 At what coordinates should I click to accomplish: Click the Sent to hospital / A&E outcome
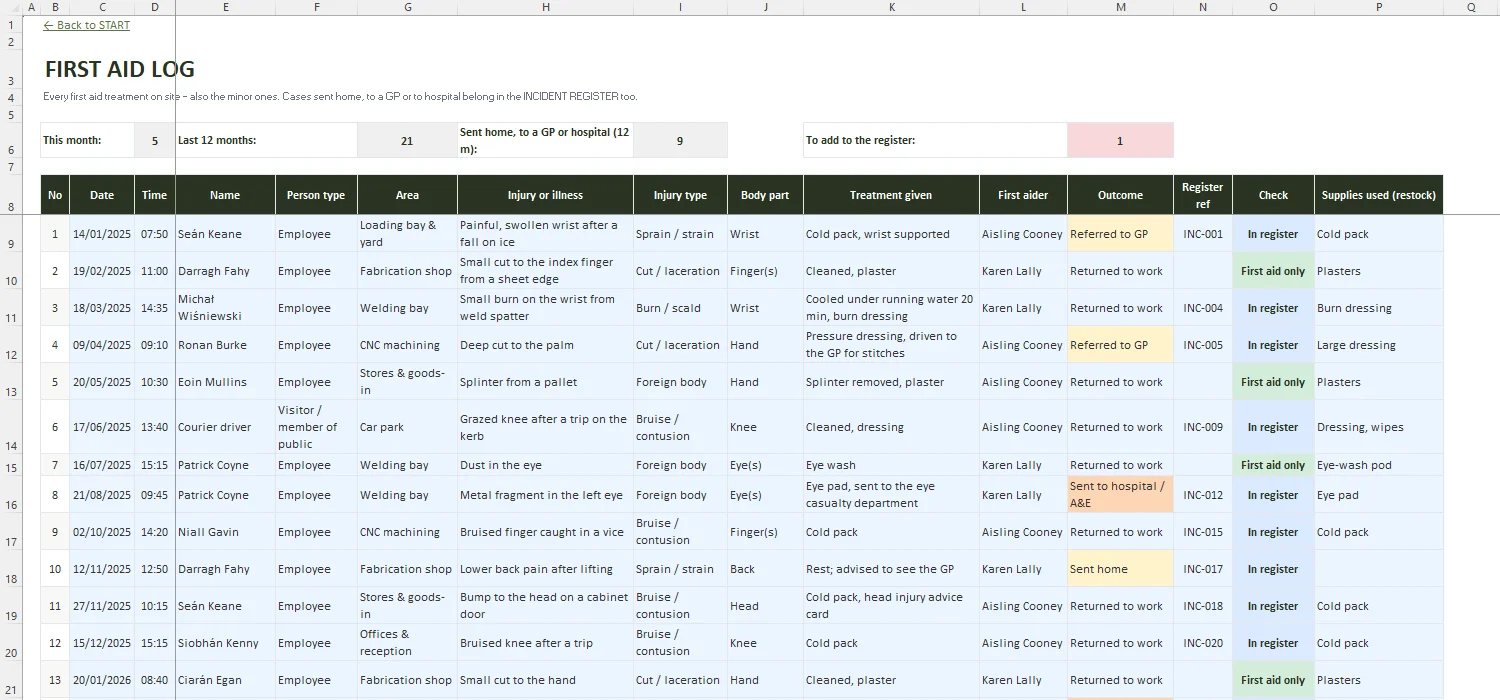(1120, 495)
